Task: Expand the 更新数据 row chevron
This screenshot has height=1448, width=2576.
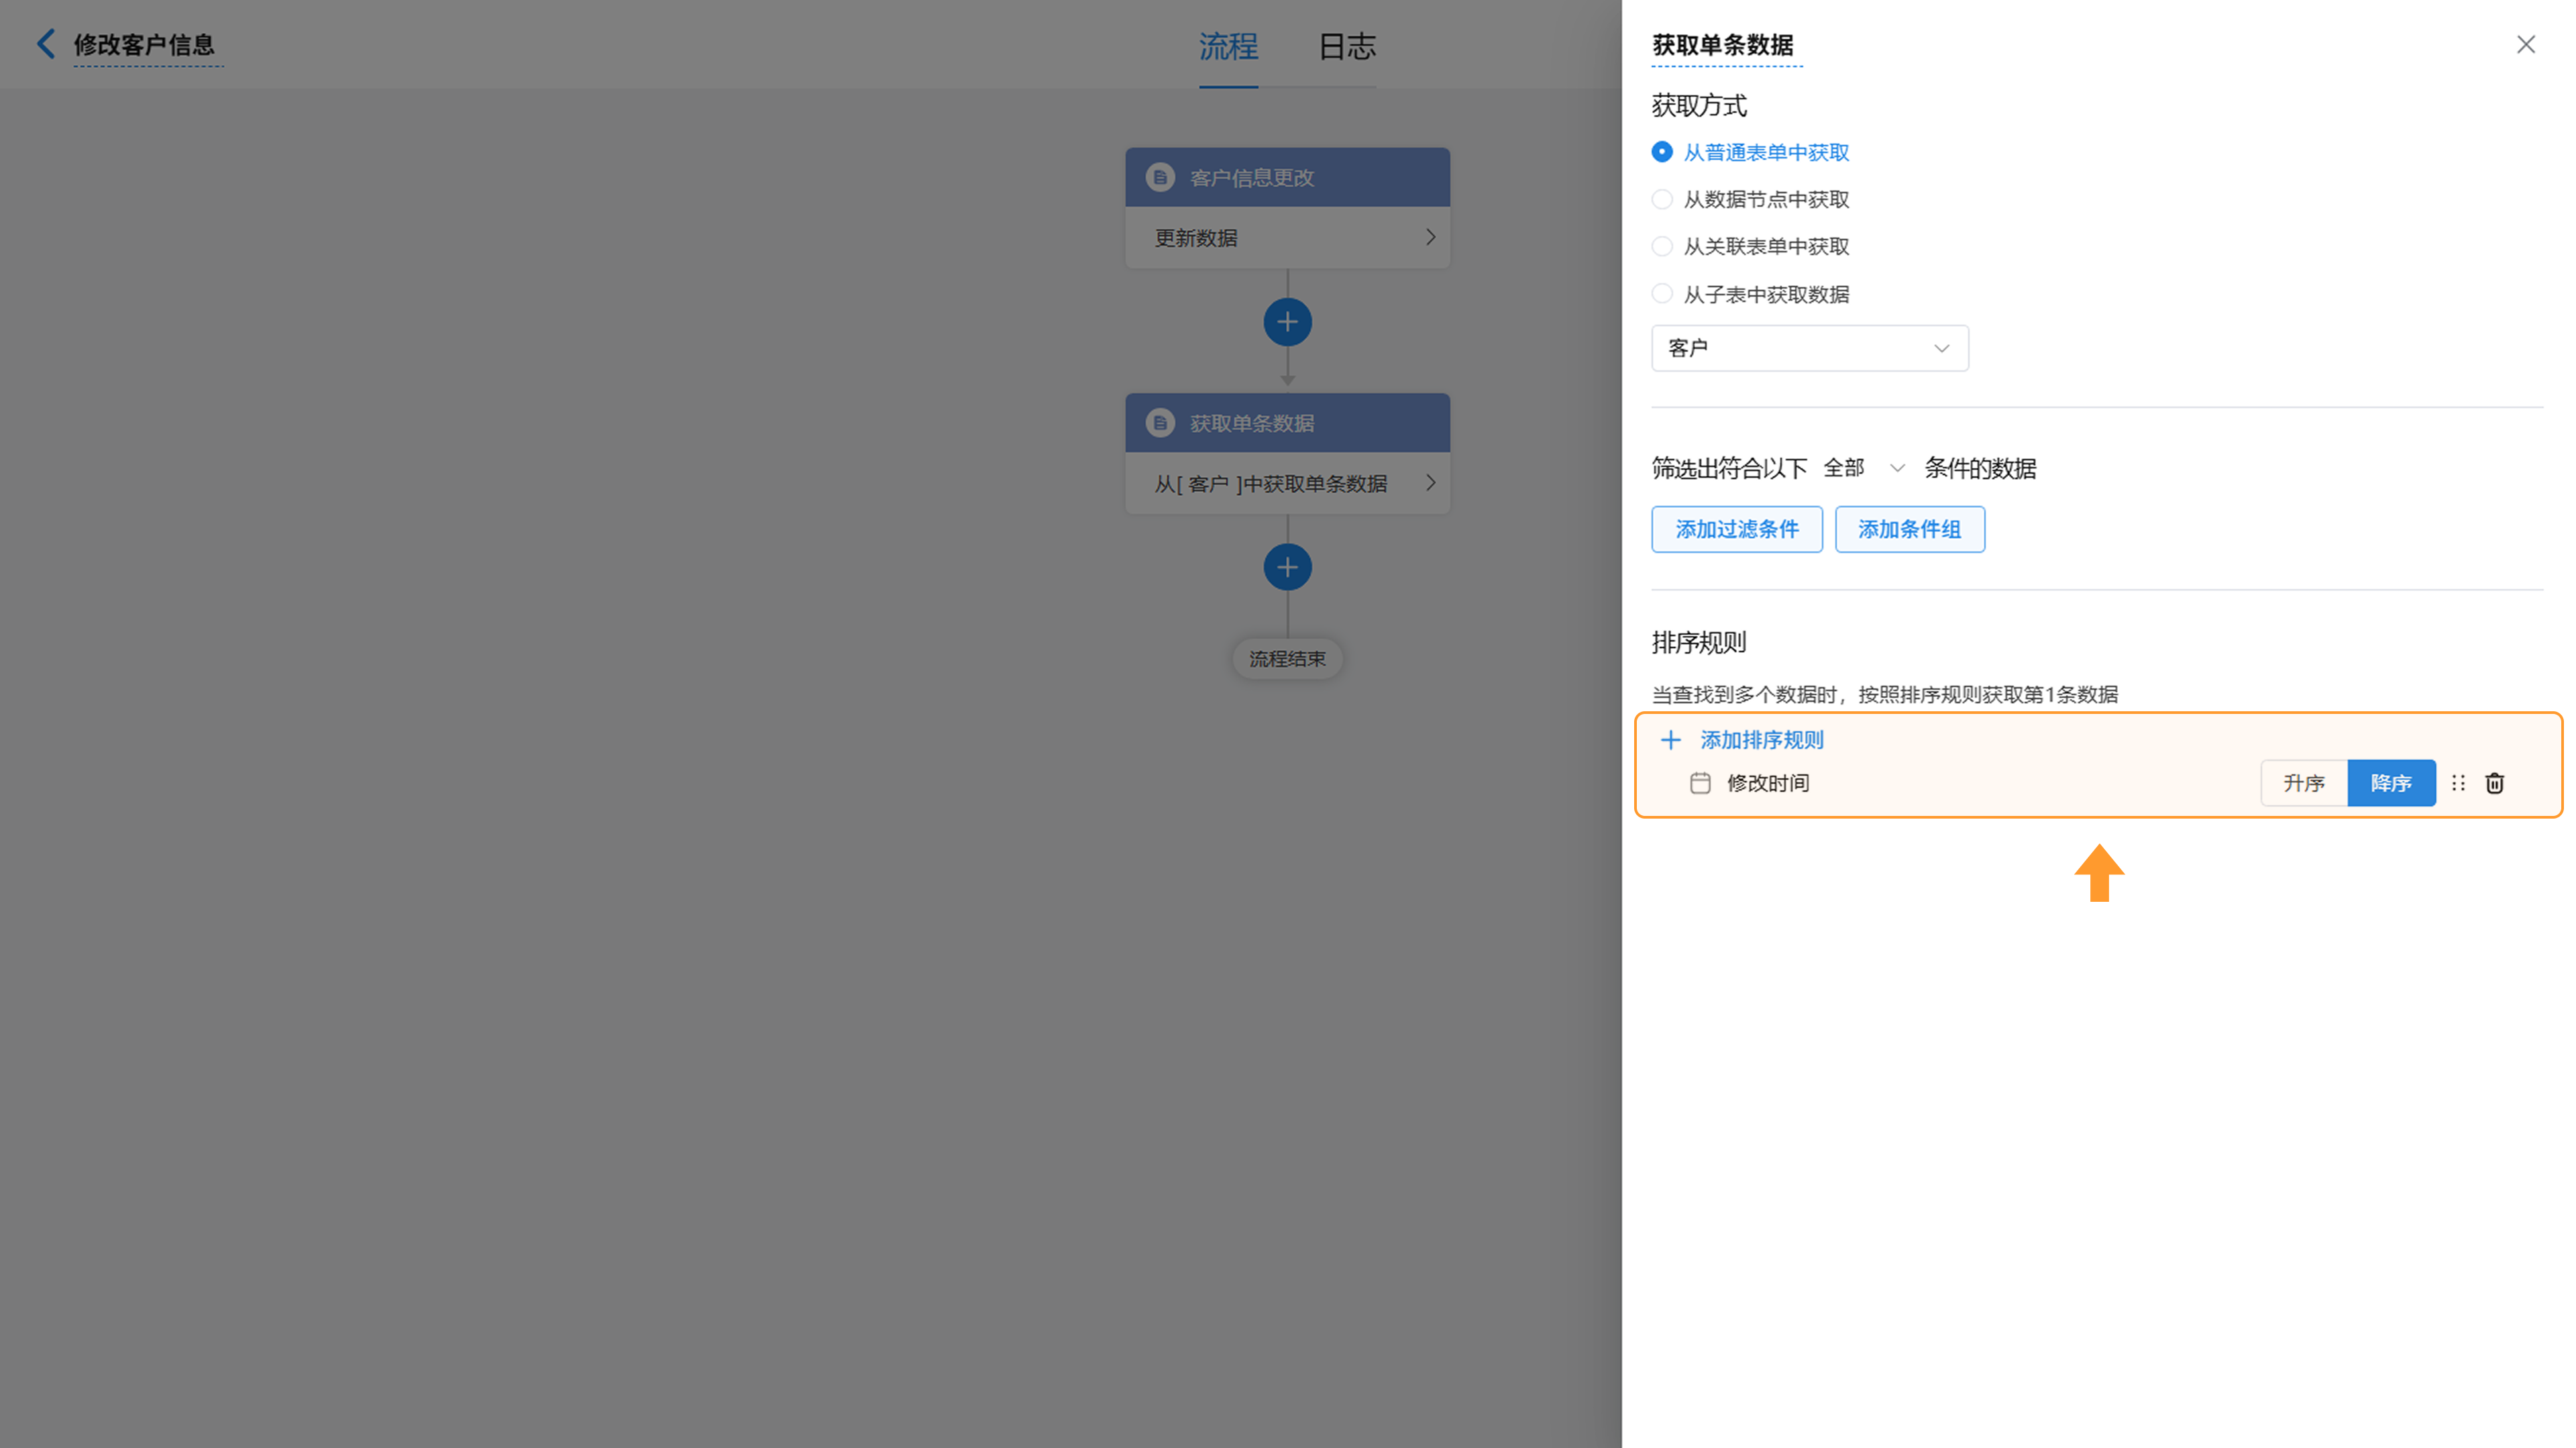Action: click(x=1430, y=237)
